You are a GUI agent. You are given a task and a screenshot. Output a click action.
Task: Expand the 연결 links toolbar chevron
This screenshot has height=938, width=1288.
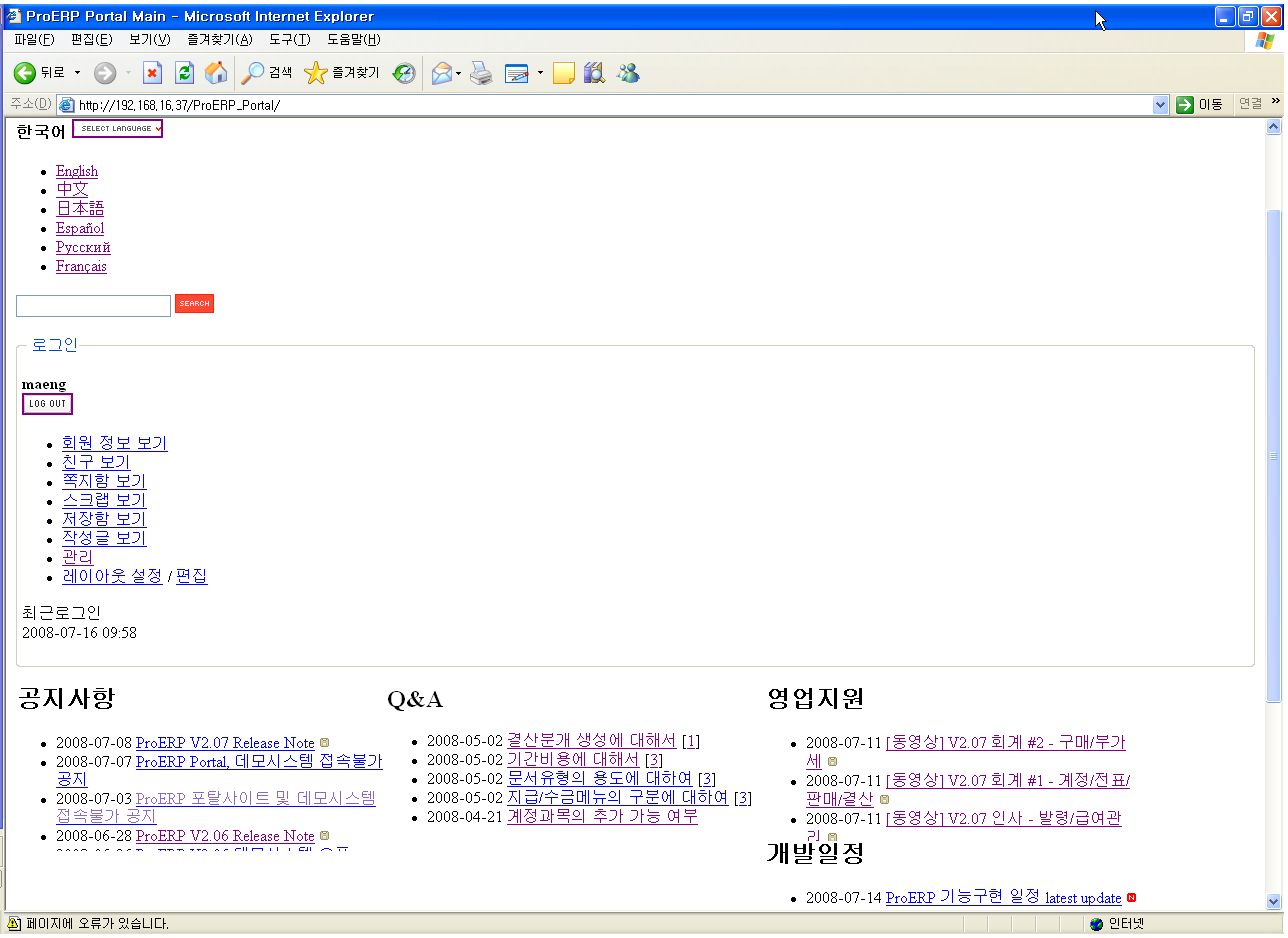(x=1275, y=102)
